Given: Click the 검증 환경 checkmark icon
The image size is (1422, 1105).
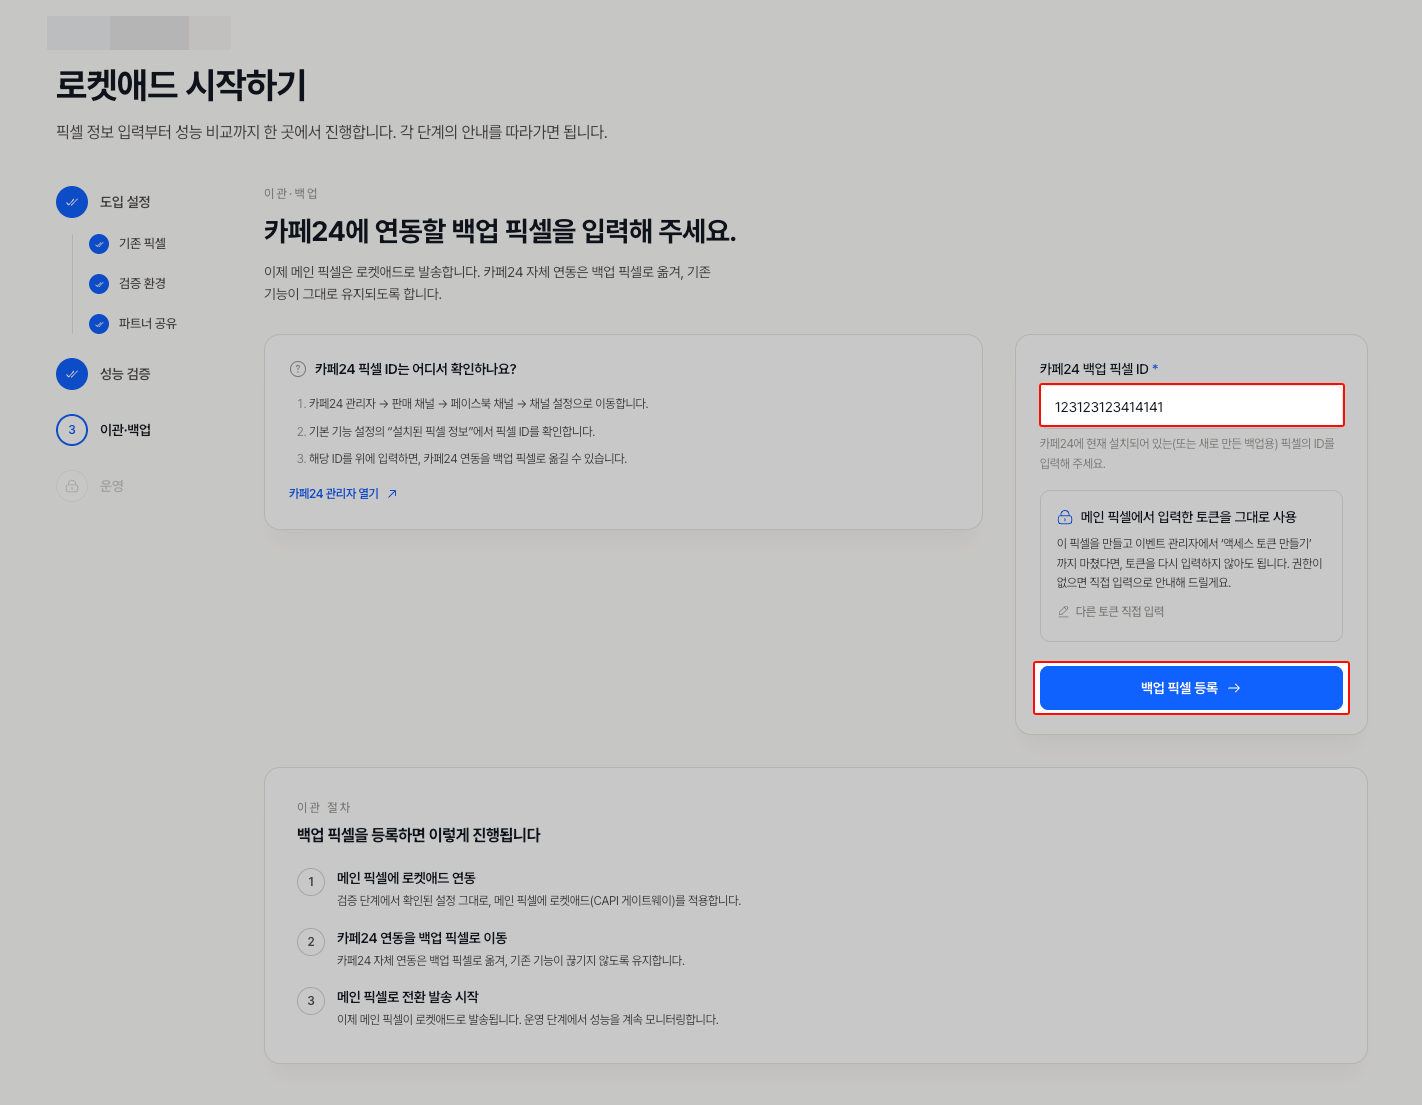Looking at the screenshot, I should 99,284.
